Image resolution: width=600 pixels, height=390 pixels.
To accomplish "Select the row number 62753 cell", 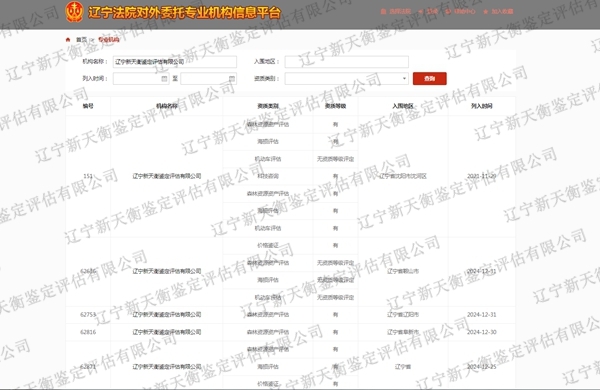I will [88, 315].
